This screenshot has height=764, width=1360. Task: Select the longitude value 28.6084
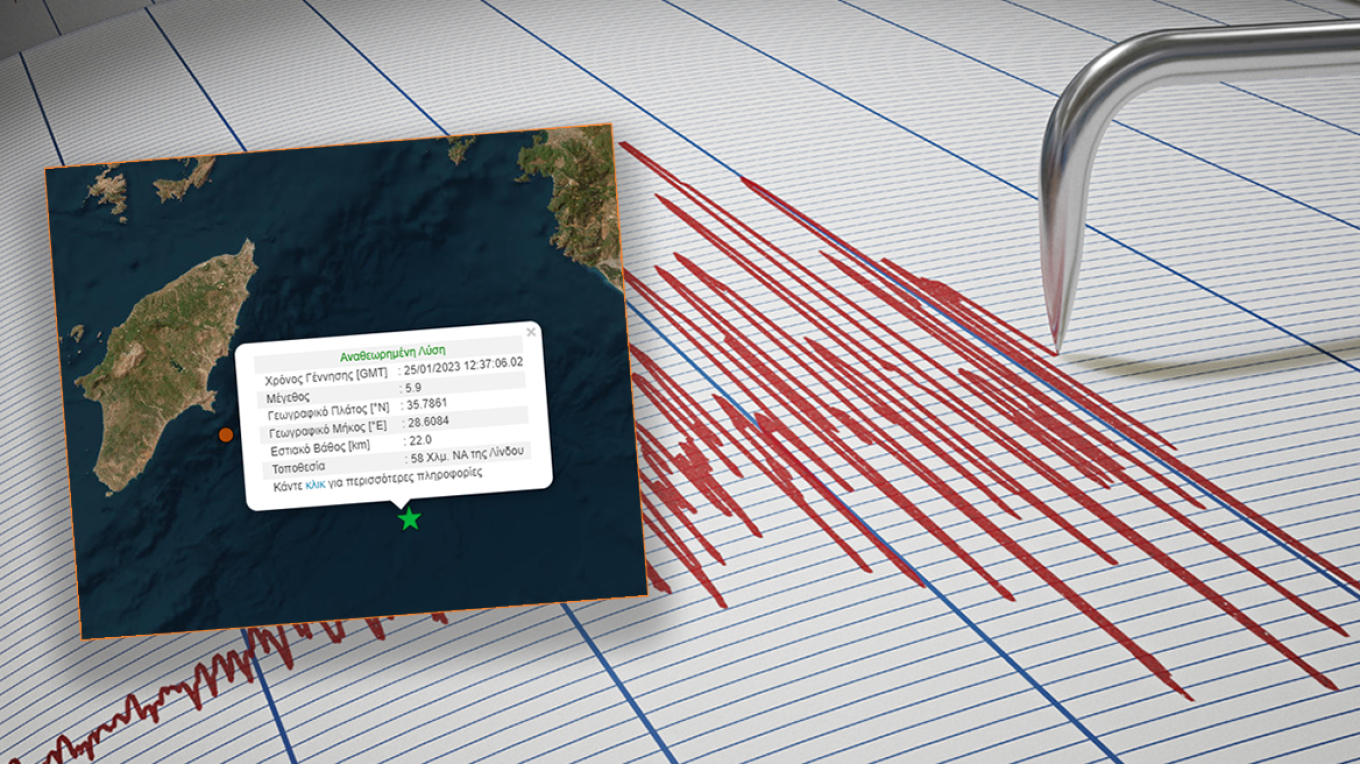tap(427, 423)
